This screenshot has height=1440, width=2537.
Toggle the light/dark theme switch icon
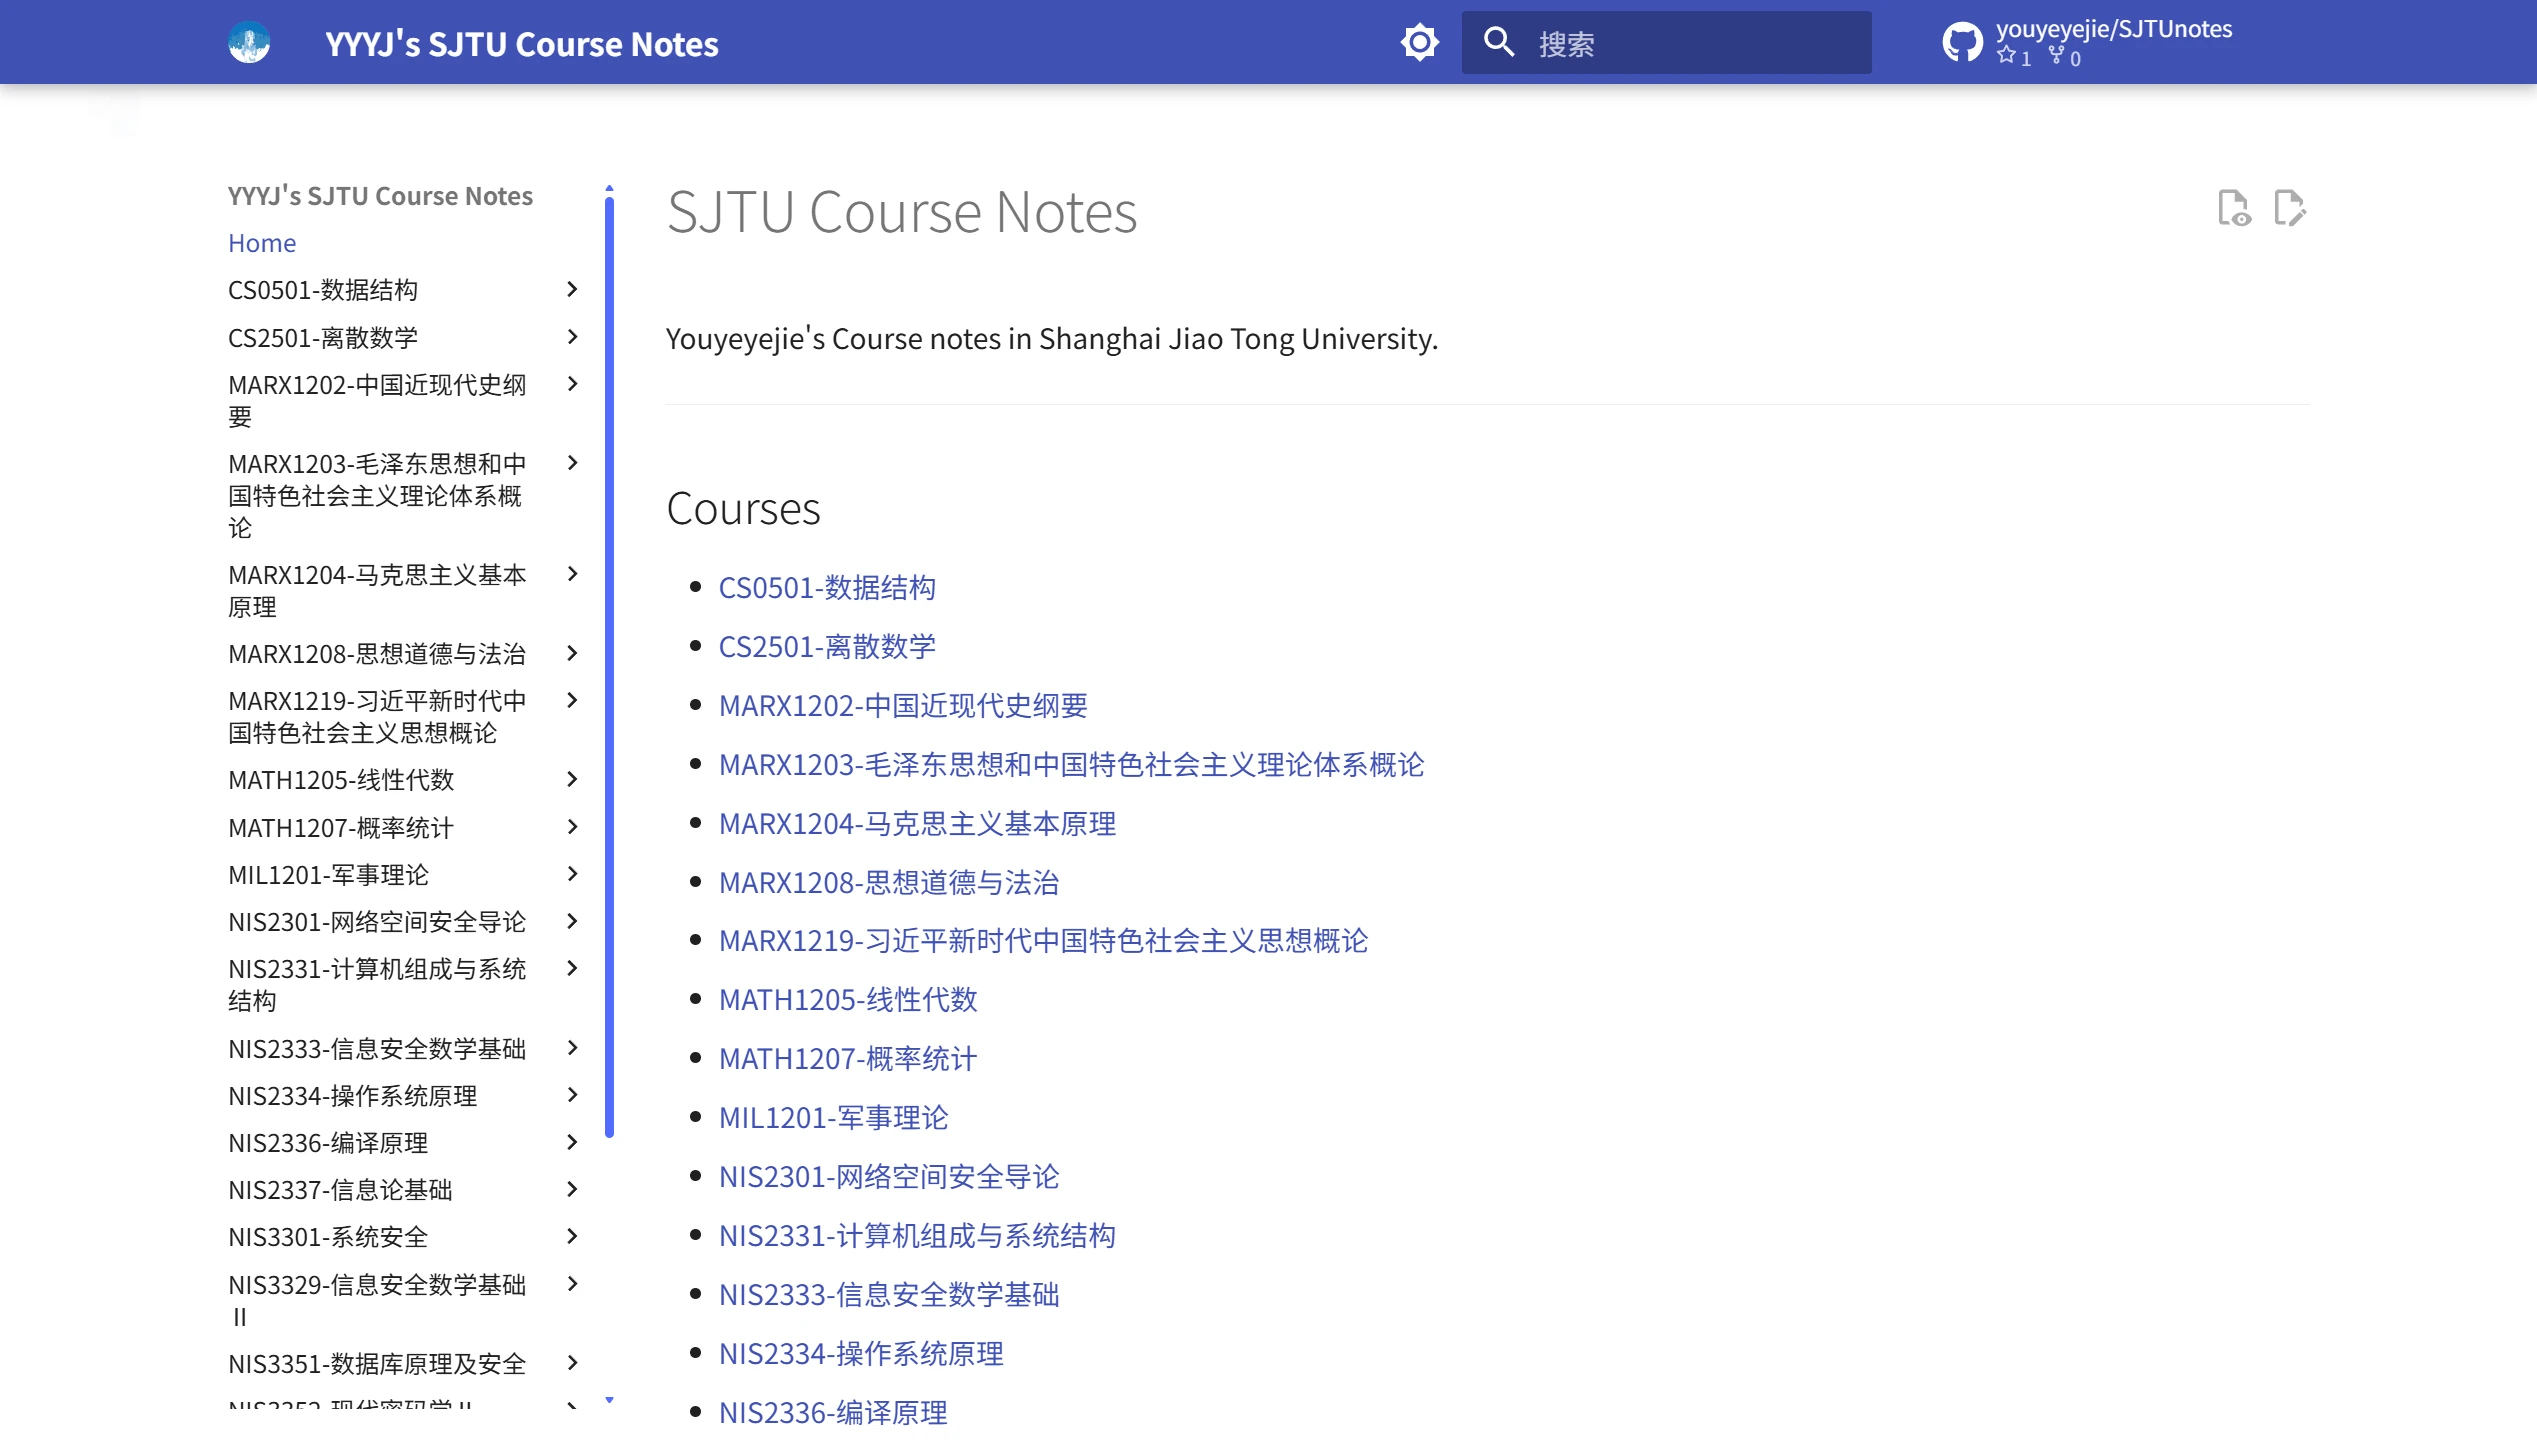pyautogui.click(x=1419, y=42)
